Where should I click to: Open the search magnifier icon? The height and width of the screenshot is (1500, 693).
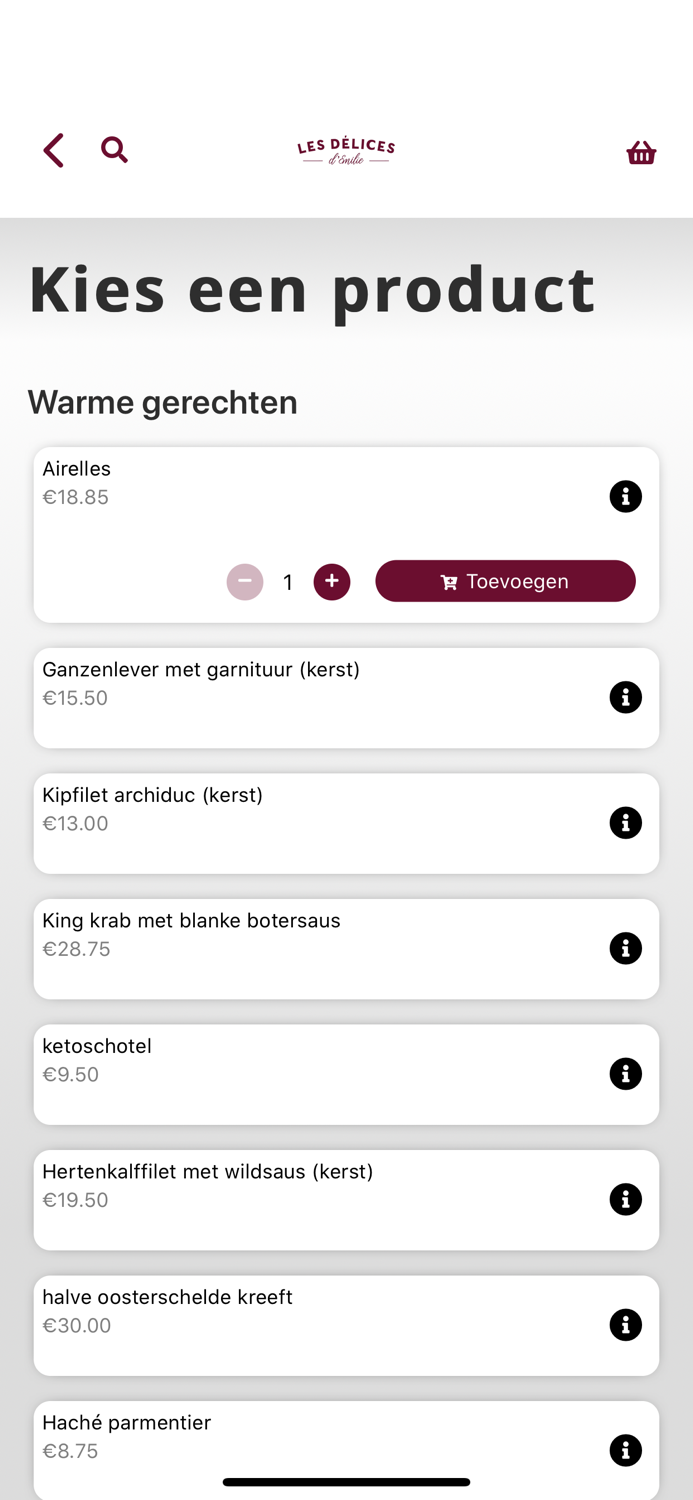[x=114, y=150]
